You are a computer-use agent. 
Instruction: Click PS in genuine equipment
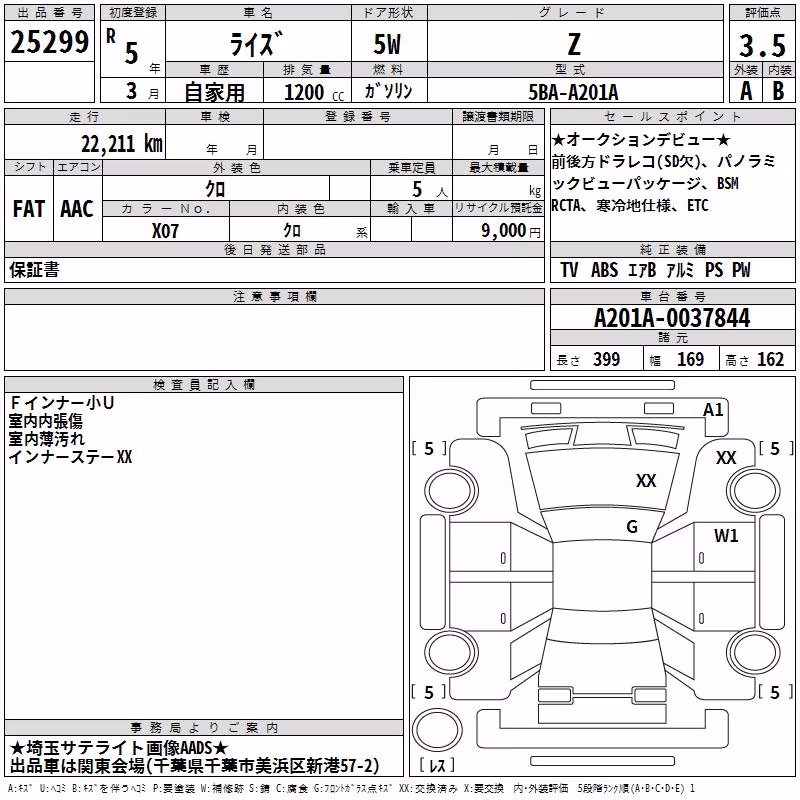click(x=714, y=270)
